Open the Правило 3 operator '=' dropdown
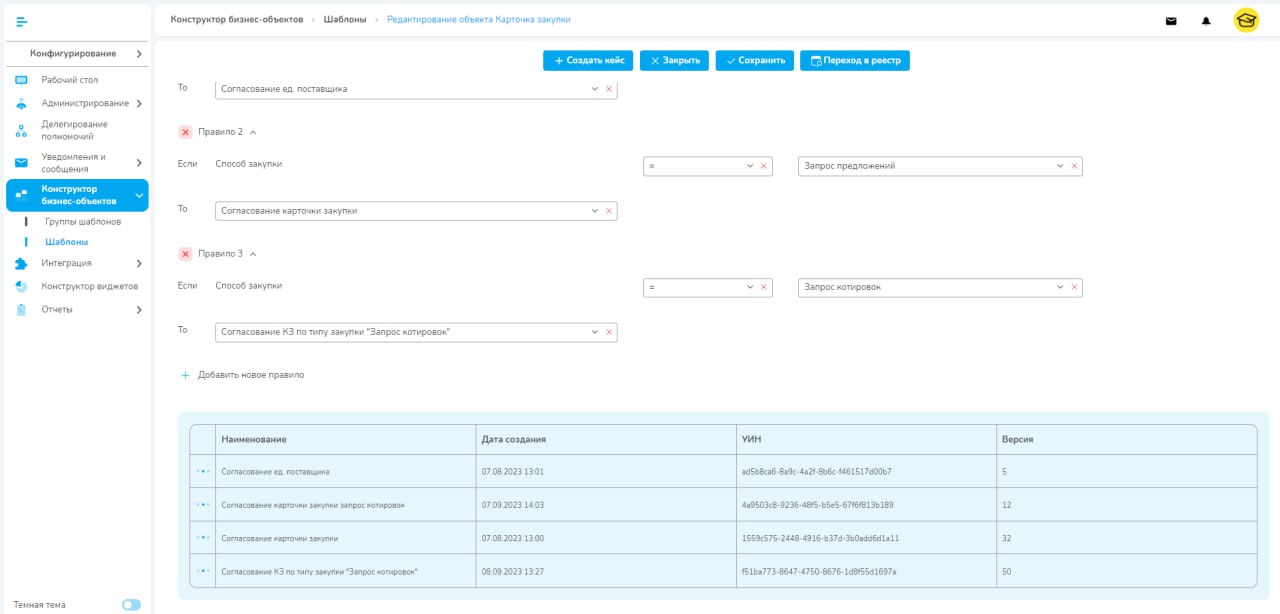This screenshot has width=1280, height=614. point(751,288)
